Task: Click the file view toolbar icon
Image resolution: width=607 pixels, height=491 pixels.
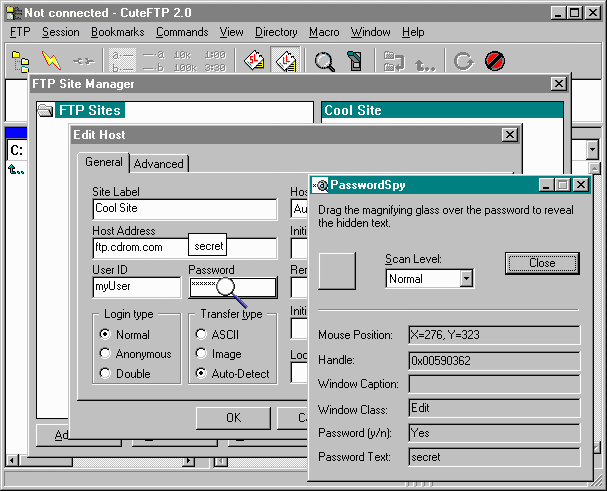Action: pyautogui.click(x=355, y=61)
